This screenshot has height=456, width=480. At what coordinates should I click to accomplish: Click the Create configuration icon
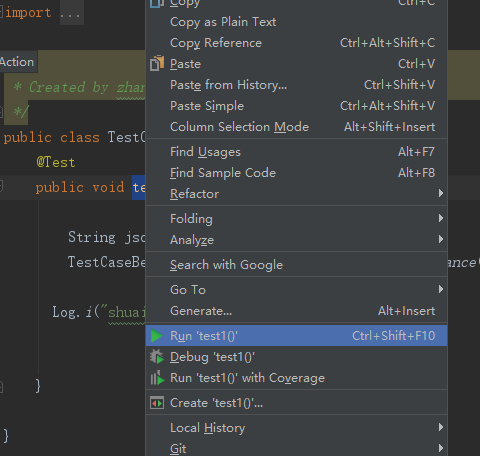[x=157, y=403]
